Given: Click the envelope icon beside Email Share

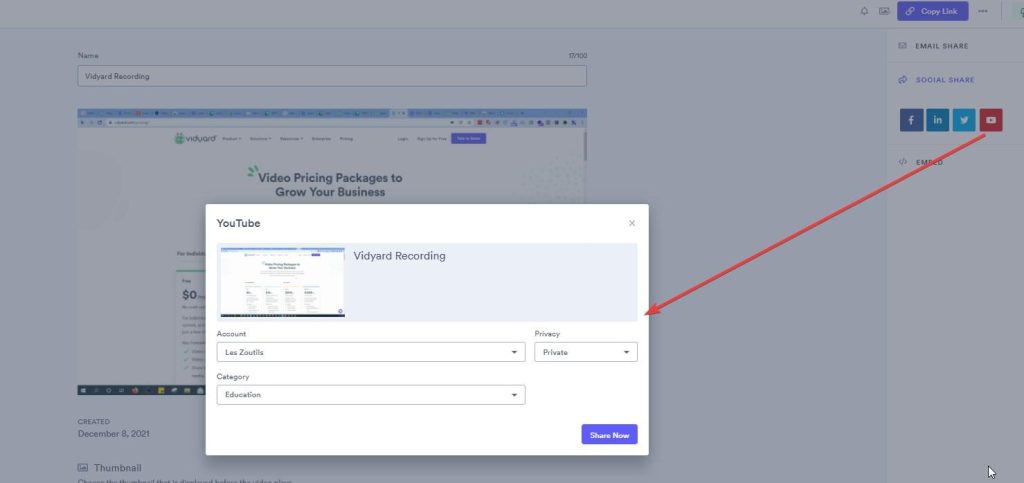Looking at the screenshot, I should coord(903,46).
